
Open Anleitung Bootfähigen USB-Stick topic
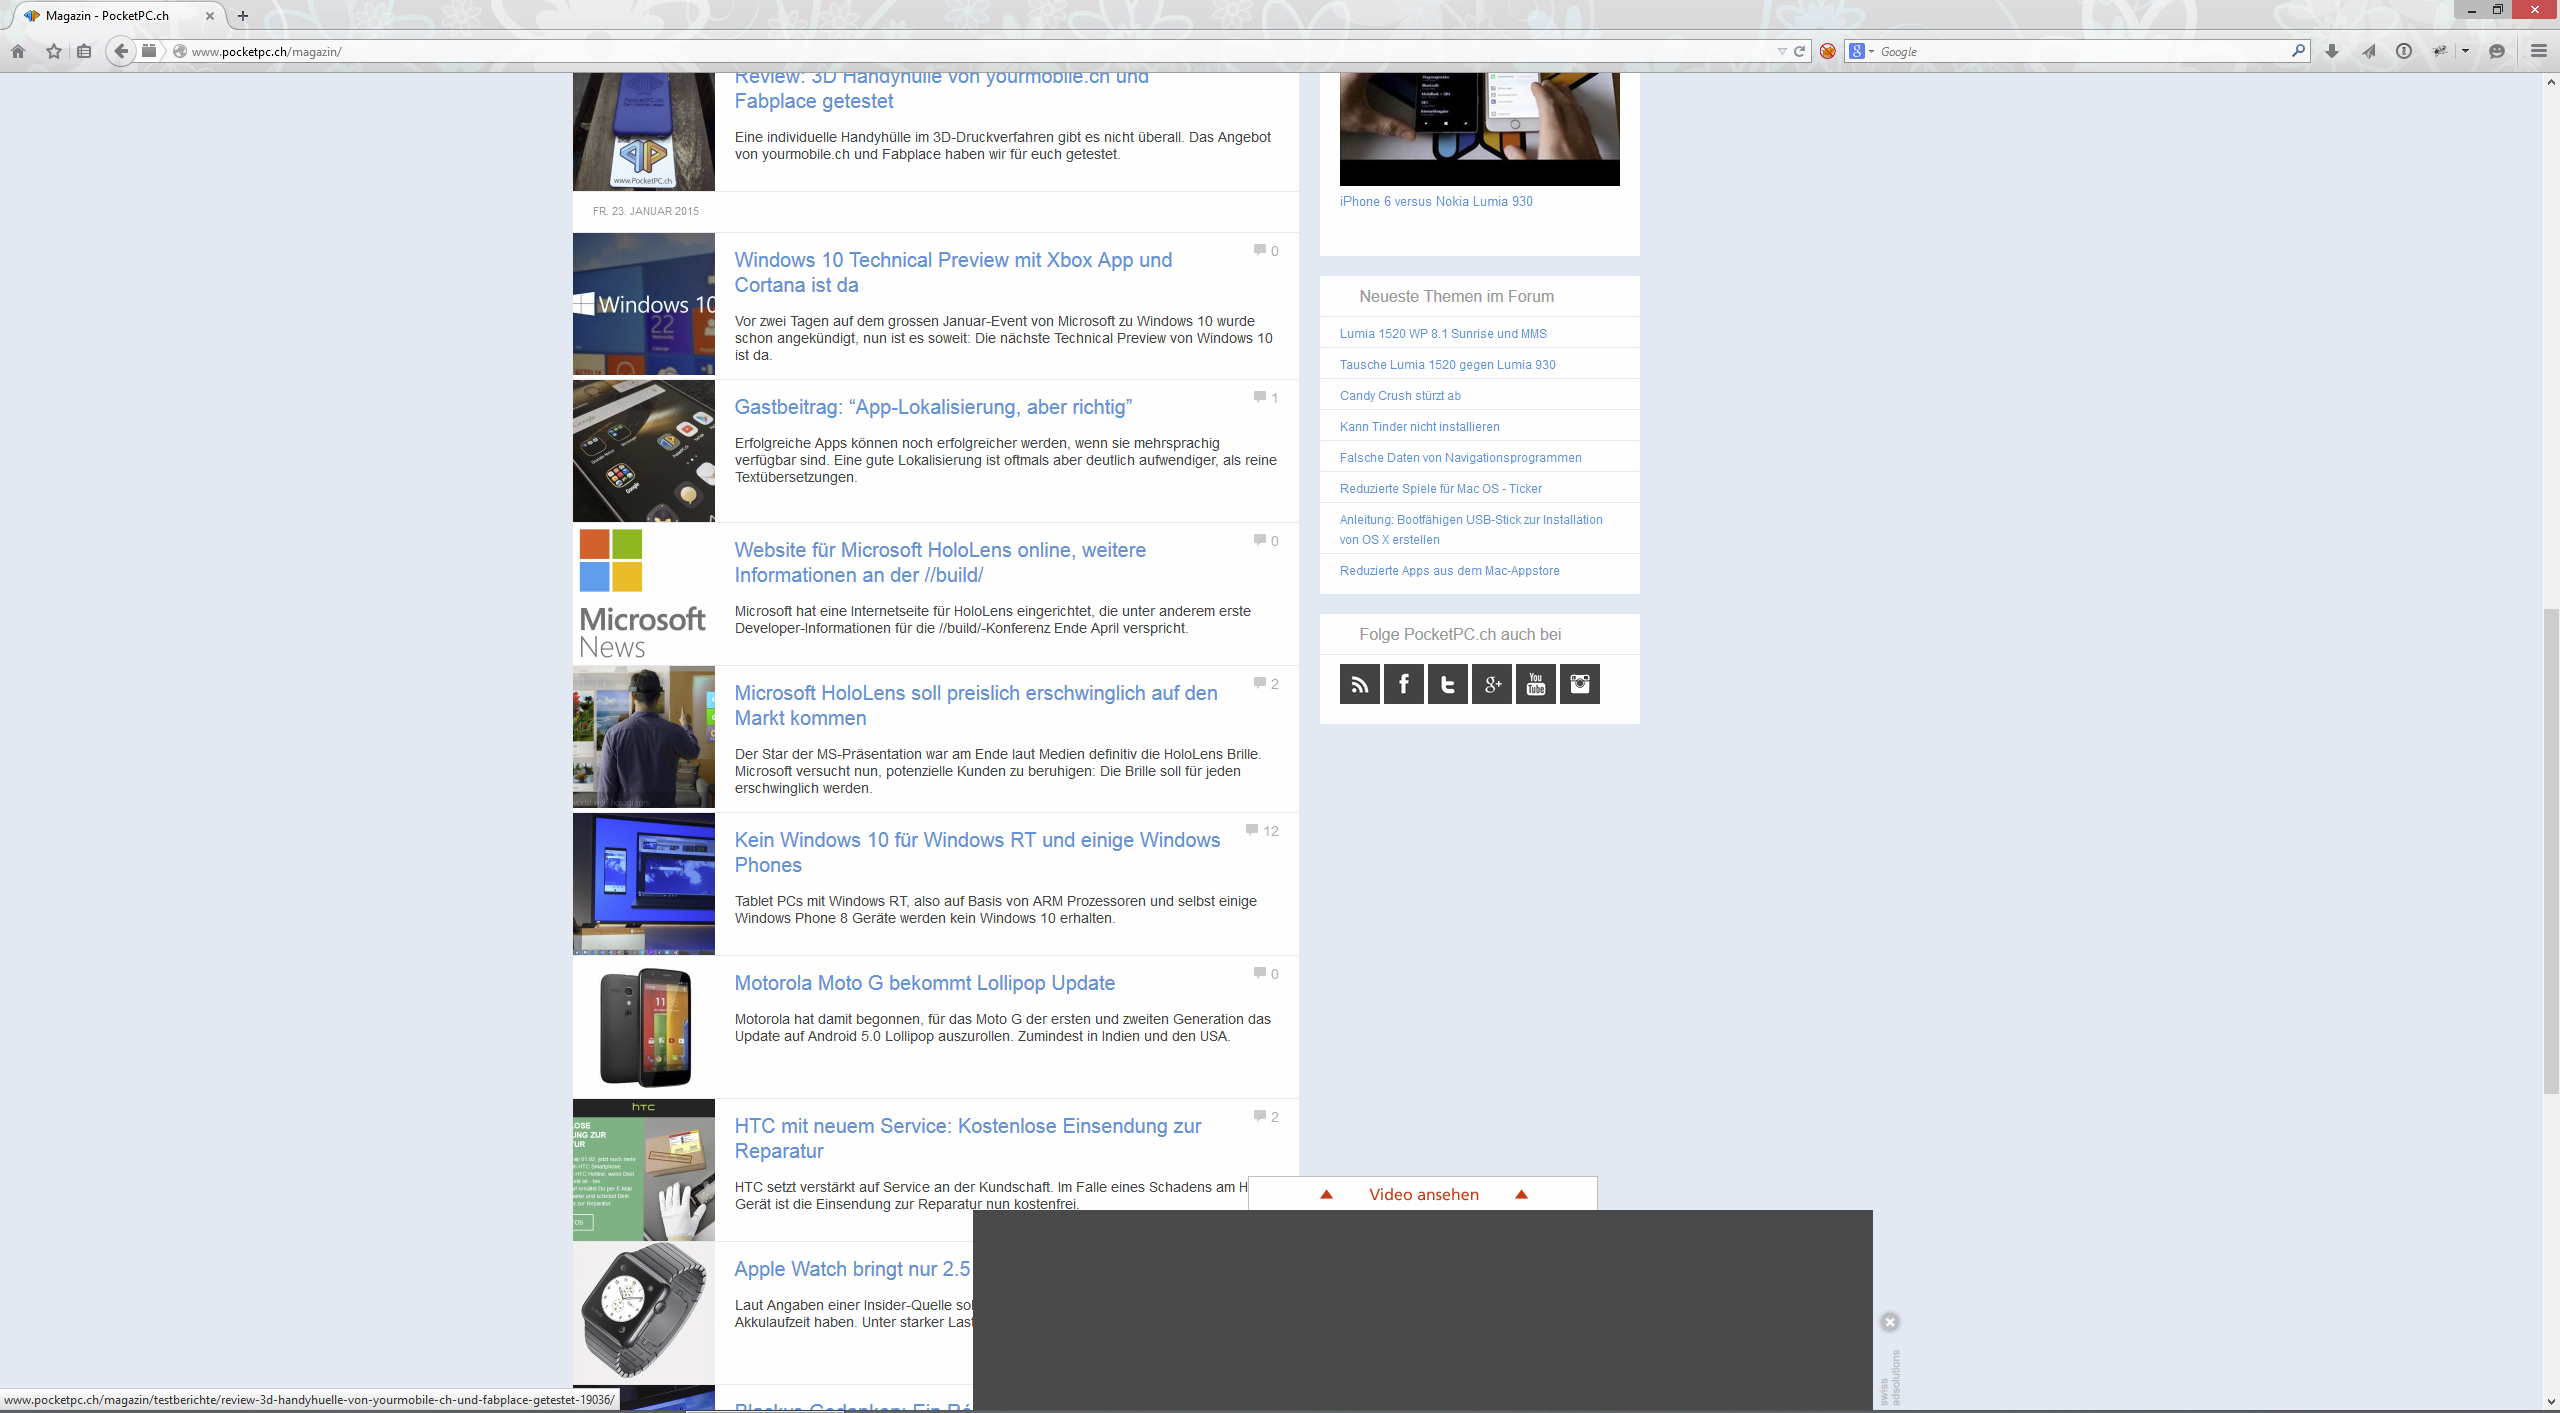(x=1471, y=530)
